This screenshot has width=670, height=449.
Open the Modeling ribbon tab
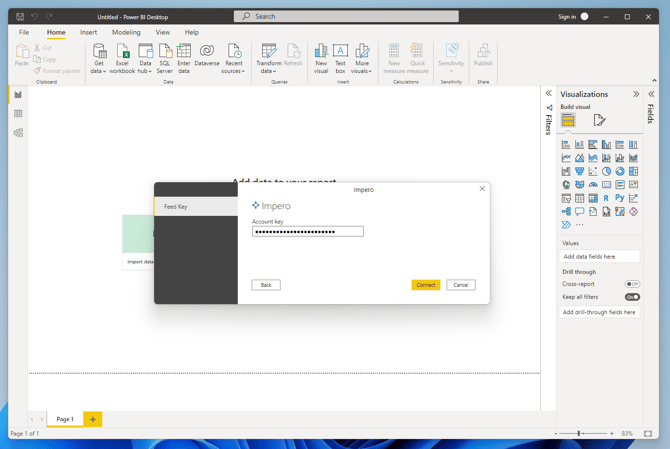click(x=126, y=32)
